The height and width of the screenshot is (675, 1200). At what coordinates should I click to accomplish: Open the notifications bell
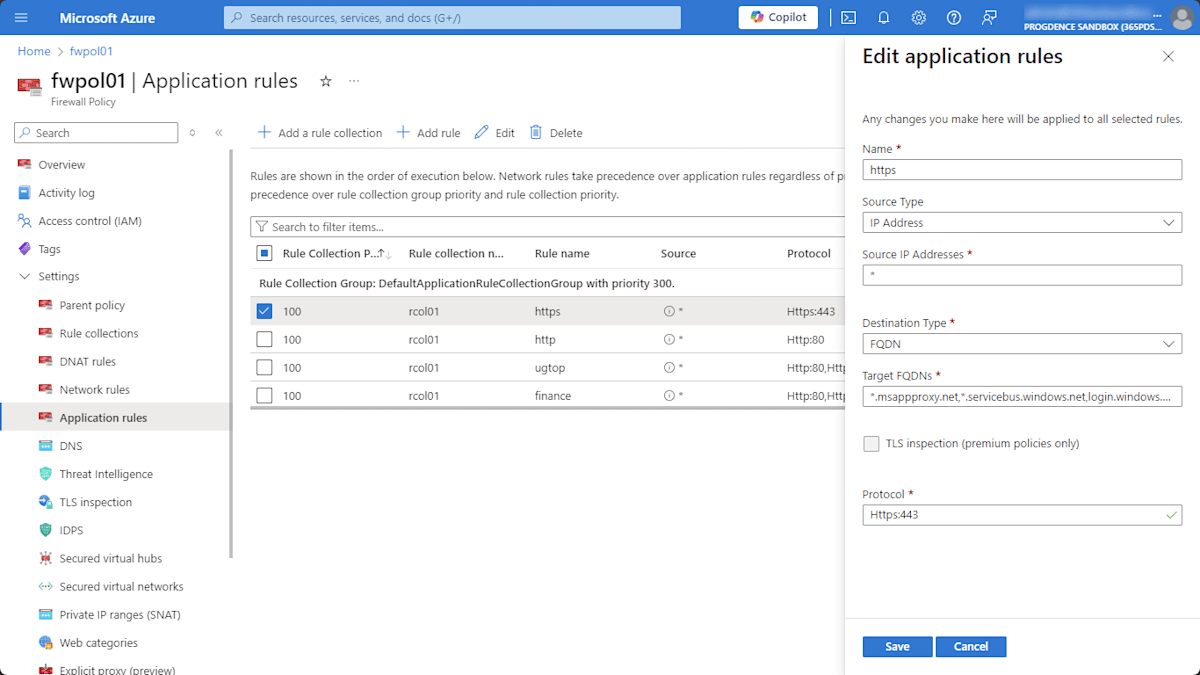click(884, 17)
